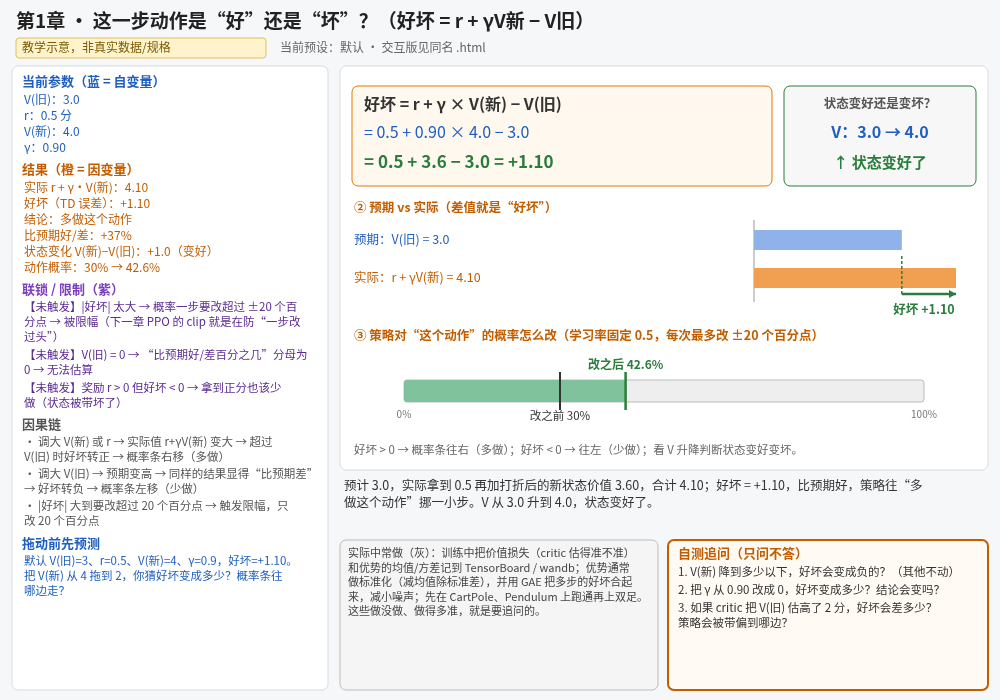Select the substitution line "= 0.5 + 0.90 × 4.0 − 3.0"
Screen dimensions: 1000x700
click(x=446, y=133)
